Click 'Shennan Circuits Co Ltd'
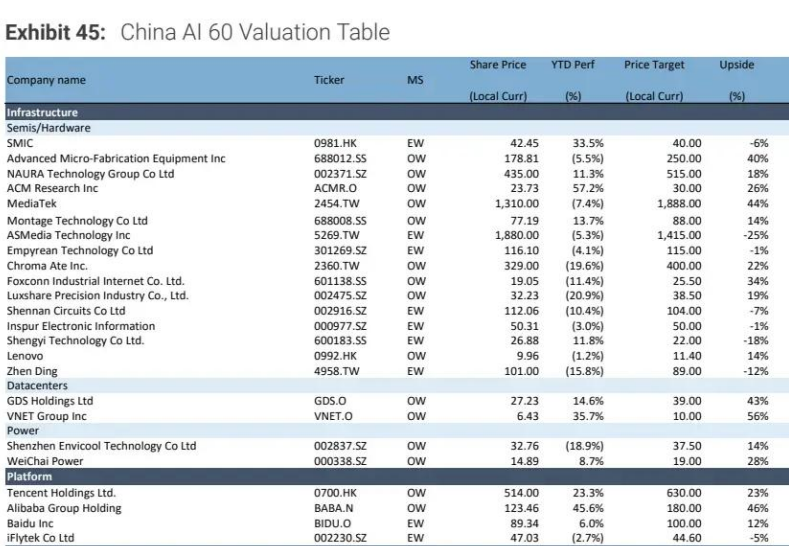Screen dimensions: 789x546 pos(66,311)
